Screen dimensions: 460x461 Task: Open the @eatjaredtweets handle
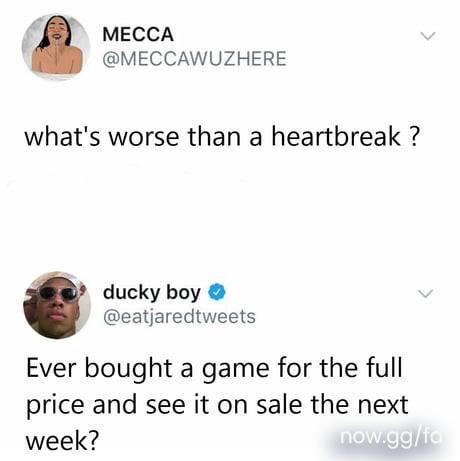point(179,317)
